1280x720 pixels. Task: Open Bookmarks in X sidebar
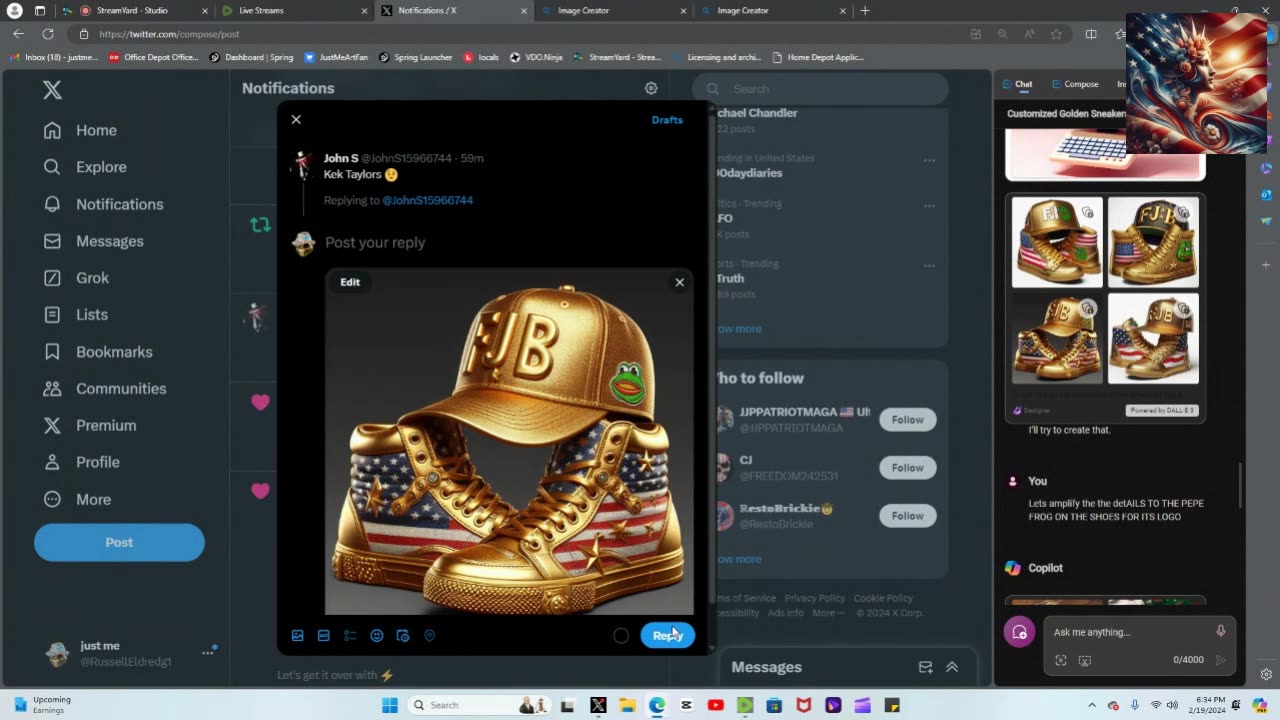click(x=97, y=352)
